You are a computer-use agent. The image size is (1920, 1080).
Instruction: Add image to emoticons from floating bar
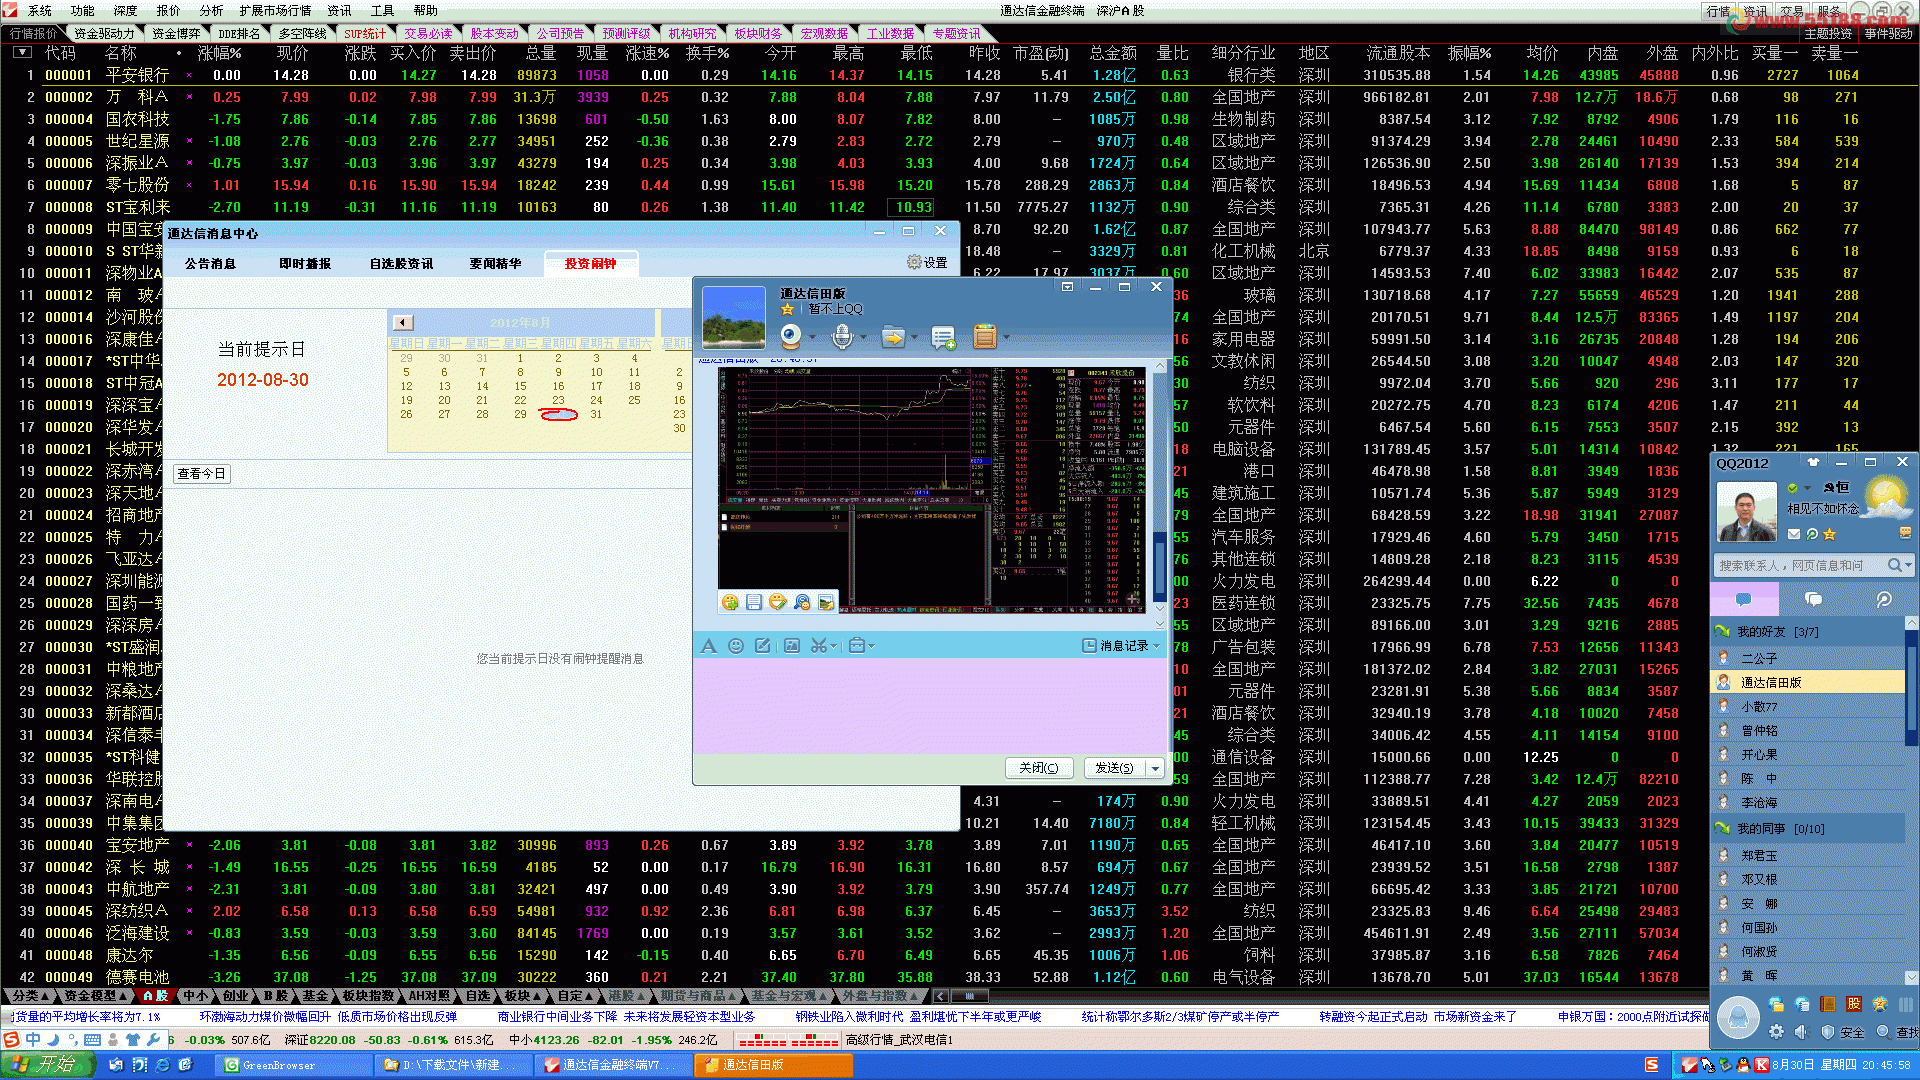[730, 602]
